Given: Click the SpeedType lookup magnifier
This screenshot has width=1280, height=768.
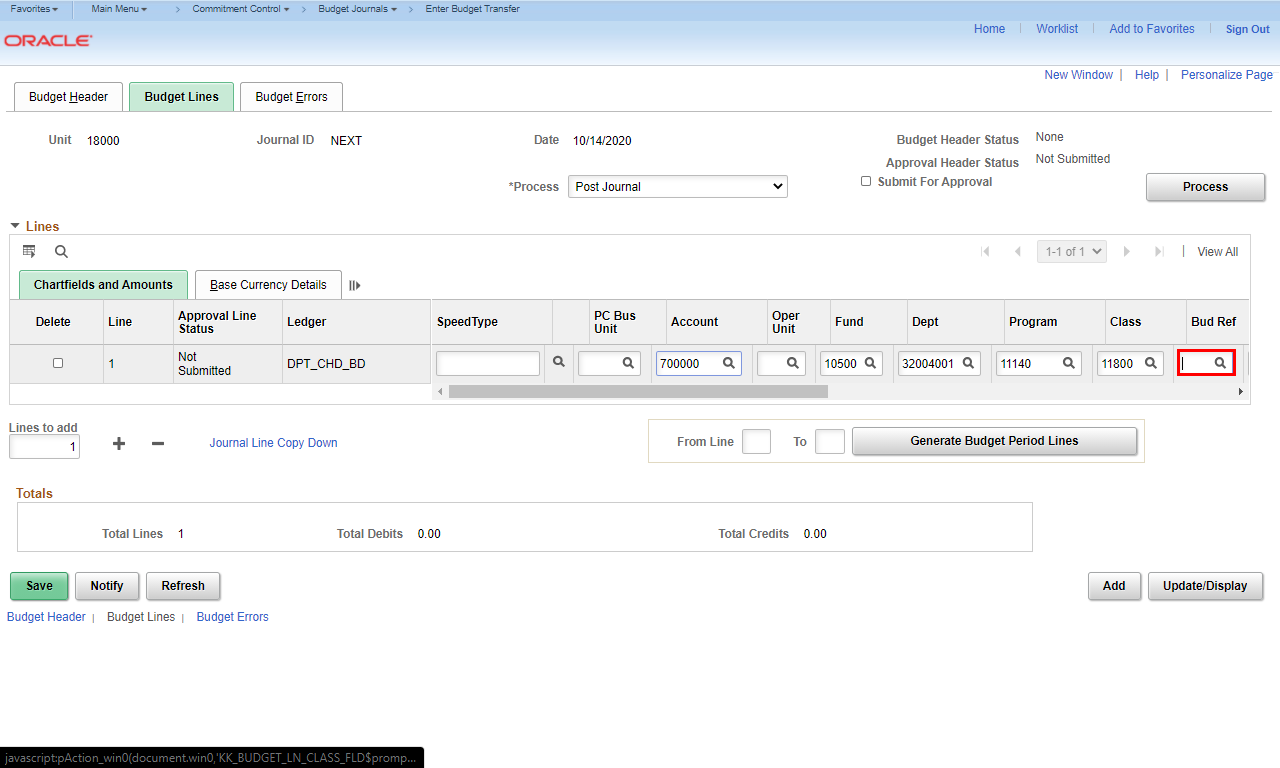Looking at the screenshot, I should coord(559,363).
